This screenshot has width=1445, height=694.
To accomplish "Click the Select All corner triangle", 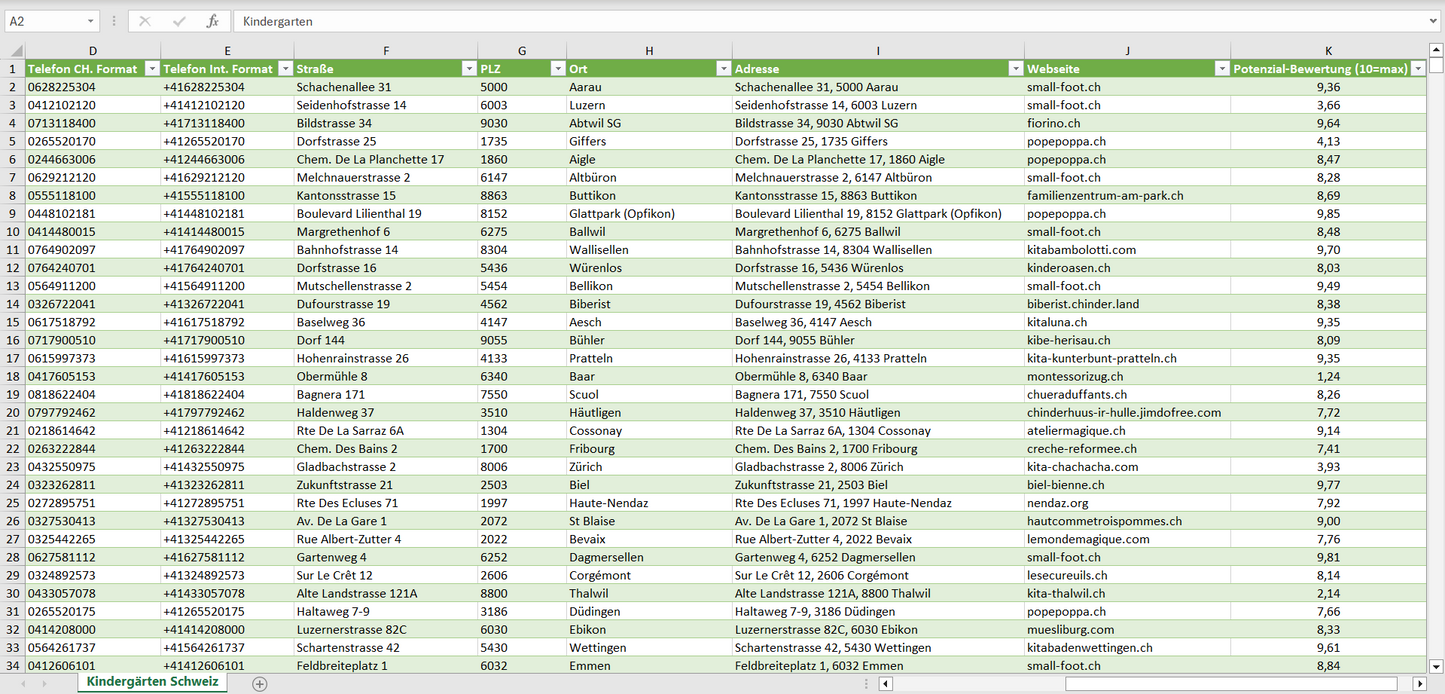I will [x=13, y=50].
